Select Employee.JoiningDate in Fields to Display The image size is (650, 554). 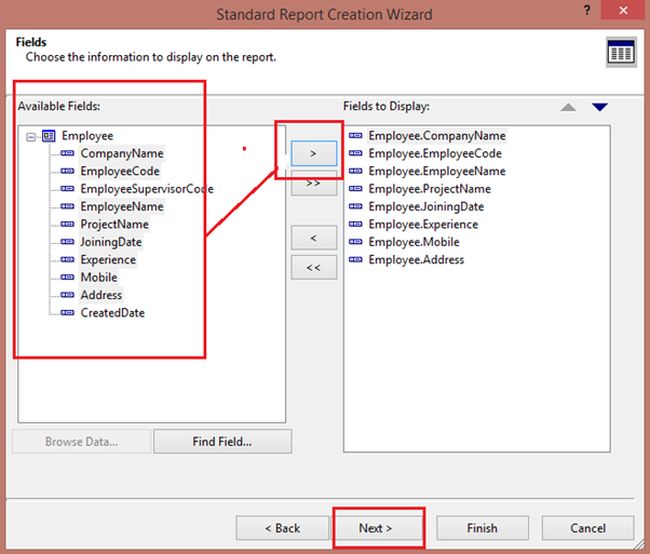(x=426, y=207)
